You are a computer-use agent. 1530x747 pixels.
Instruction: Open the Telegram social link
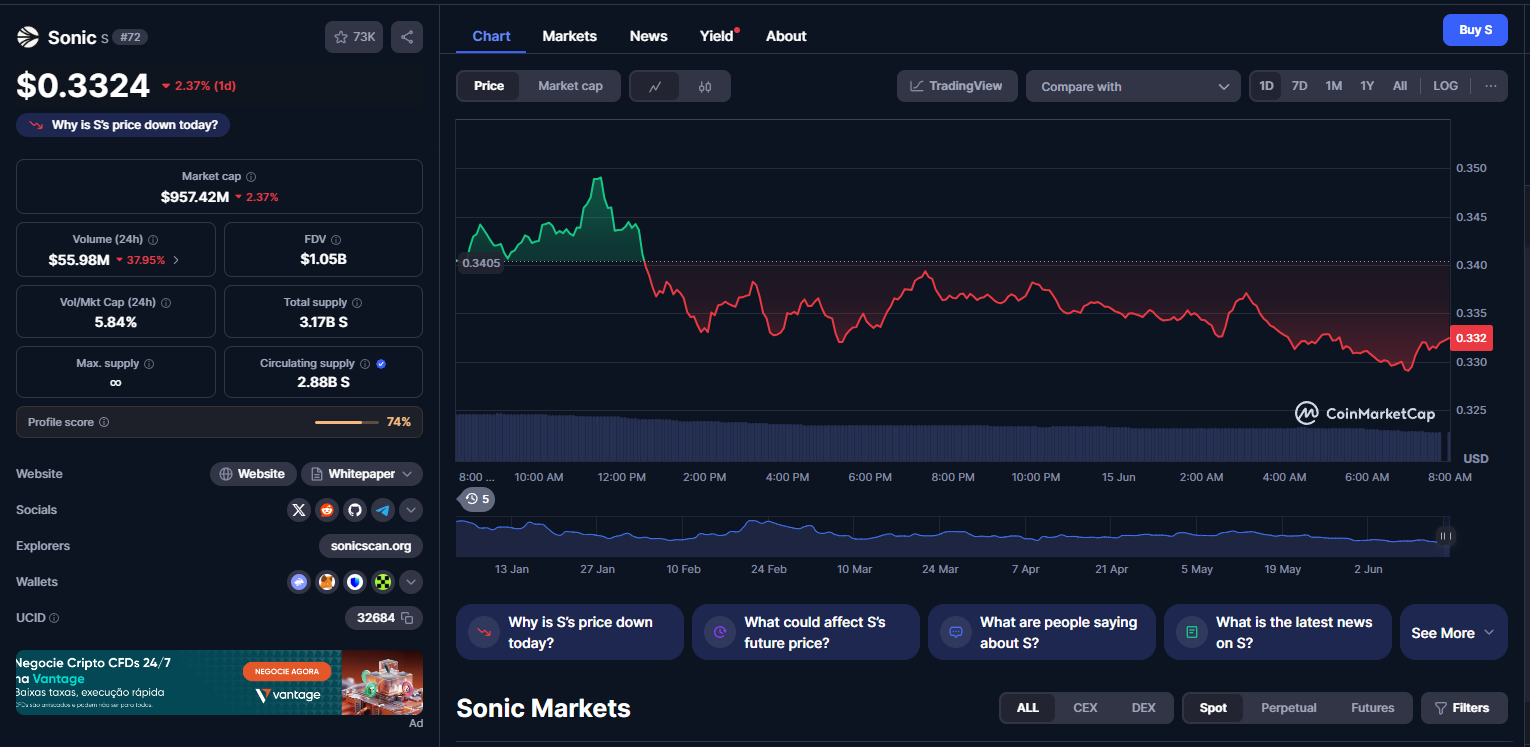coord(383,510)
